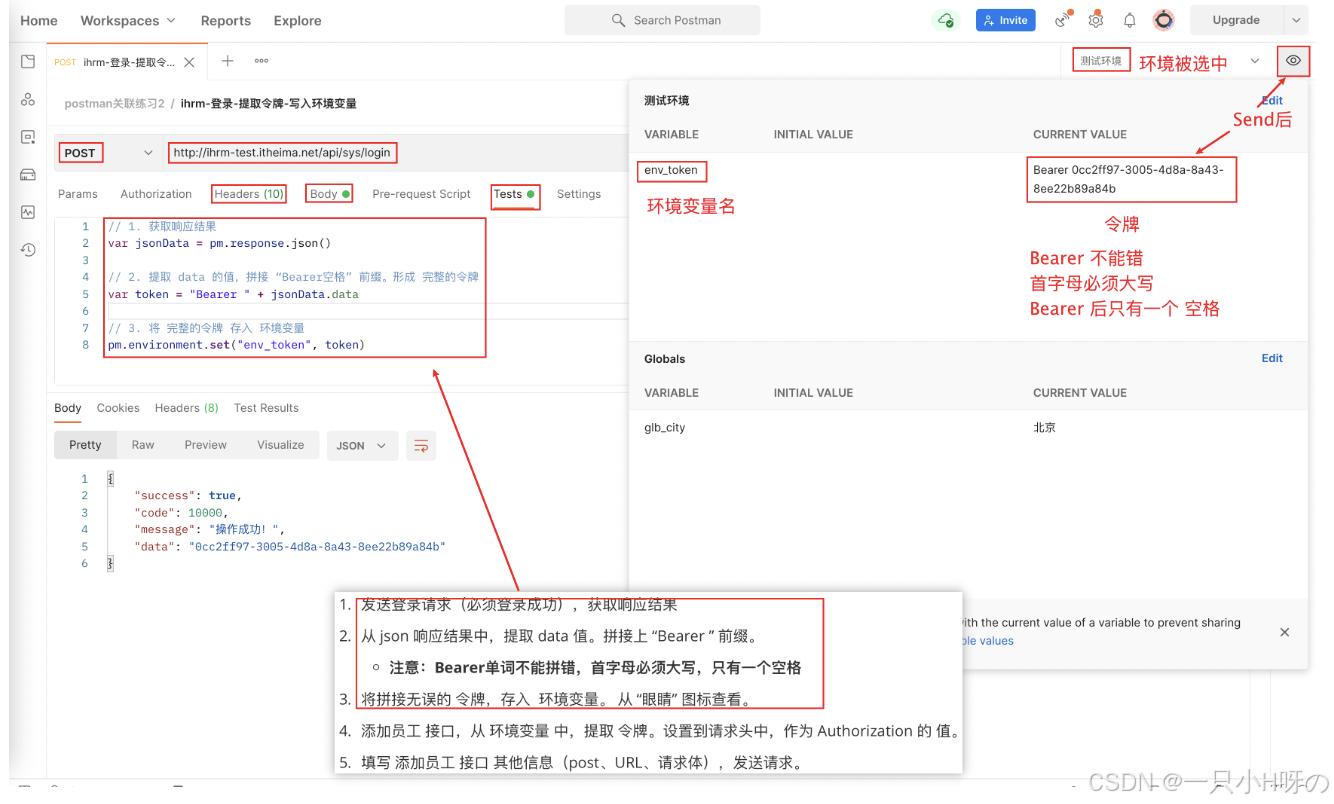
Task: Click the "data" token response line
Action: click(x=290, y=547)
